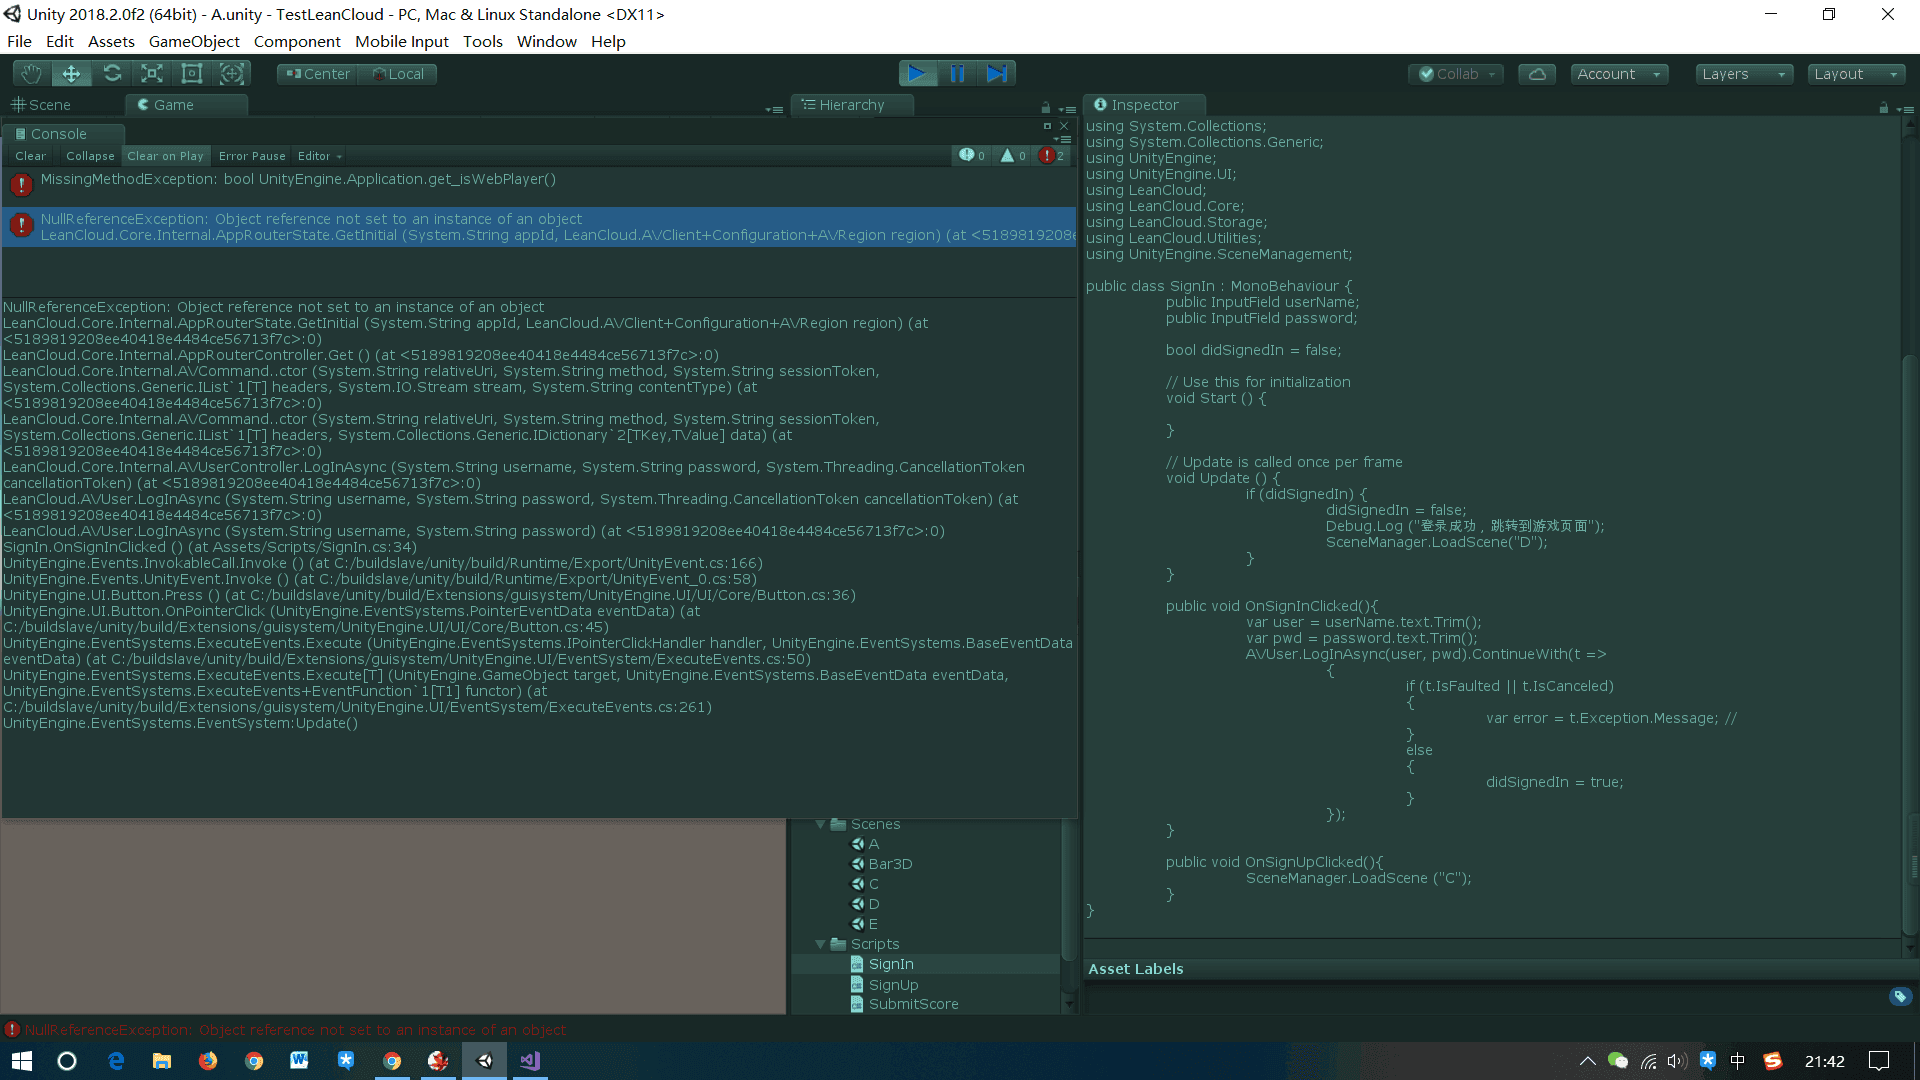Click the Inspector lock icon

pos(1884,107)
